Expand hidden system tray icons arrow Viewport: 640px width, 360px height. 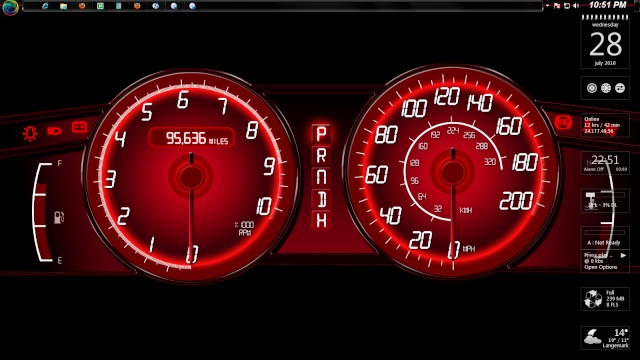click(547, 6)
